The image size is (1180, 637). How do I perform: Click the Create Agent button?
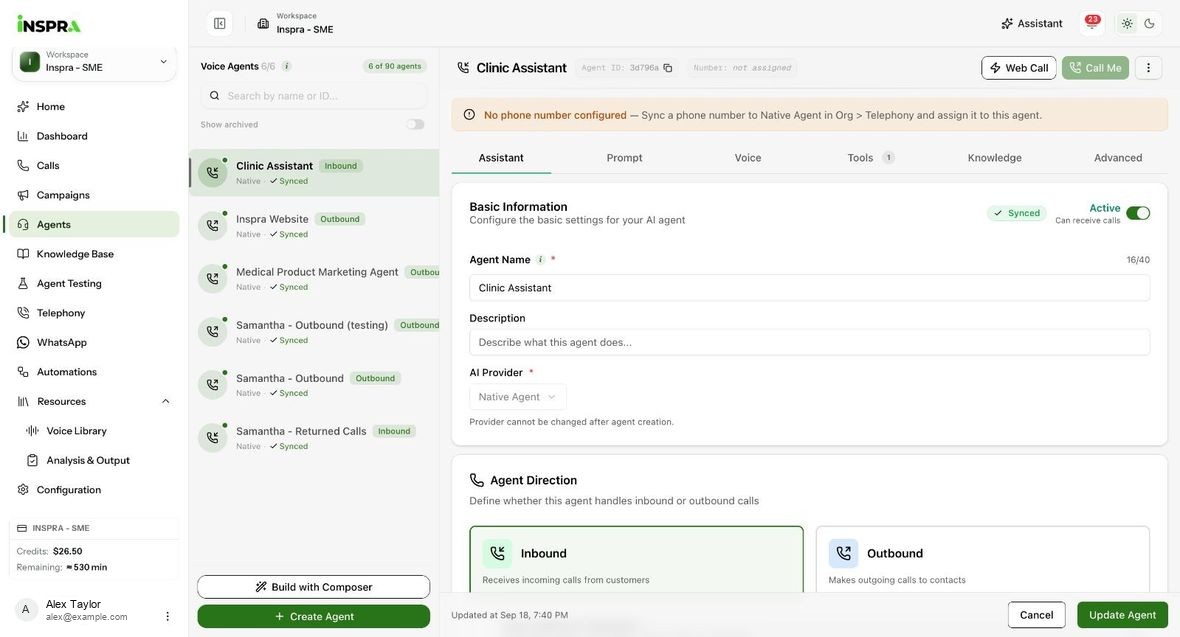[314, 617]
